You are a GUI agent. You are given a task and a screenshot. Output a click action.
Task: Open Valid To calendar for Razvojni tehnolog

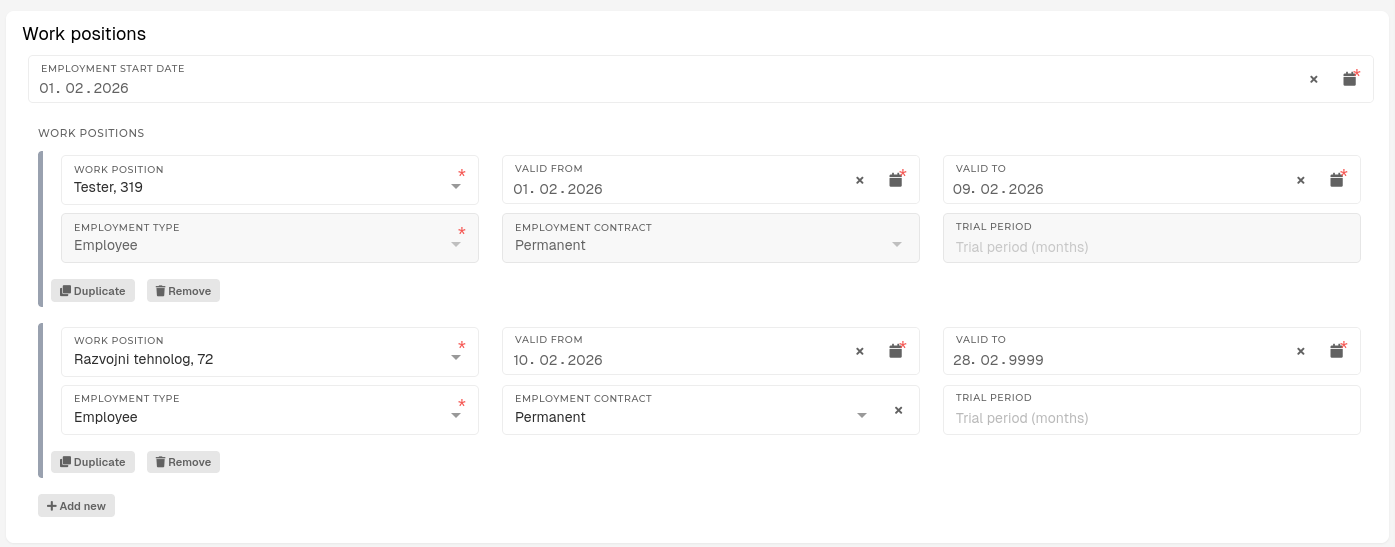point(1337,351)
